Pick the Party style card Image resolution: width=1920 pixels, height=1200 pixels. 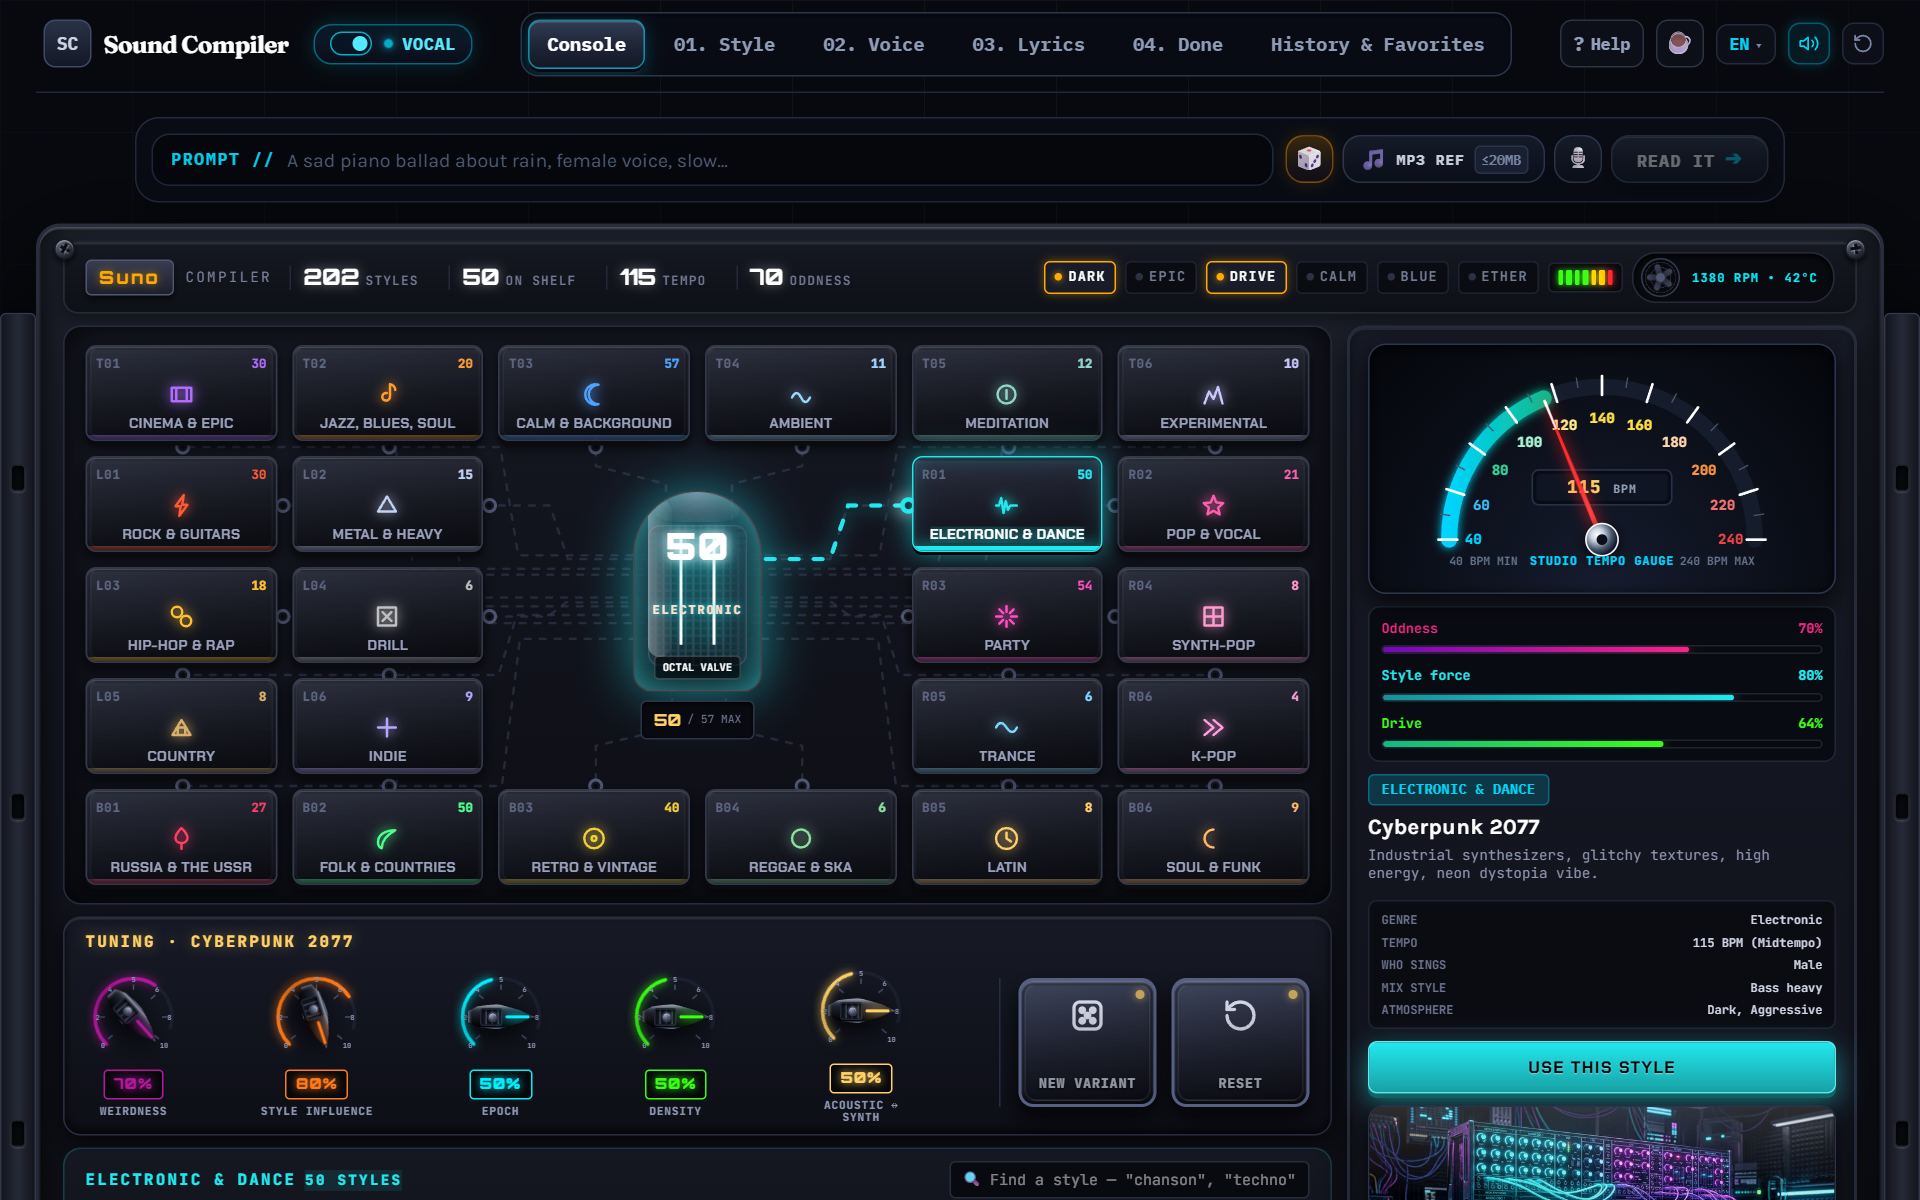(1007, 615)
